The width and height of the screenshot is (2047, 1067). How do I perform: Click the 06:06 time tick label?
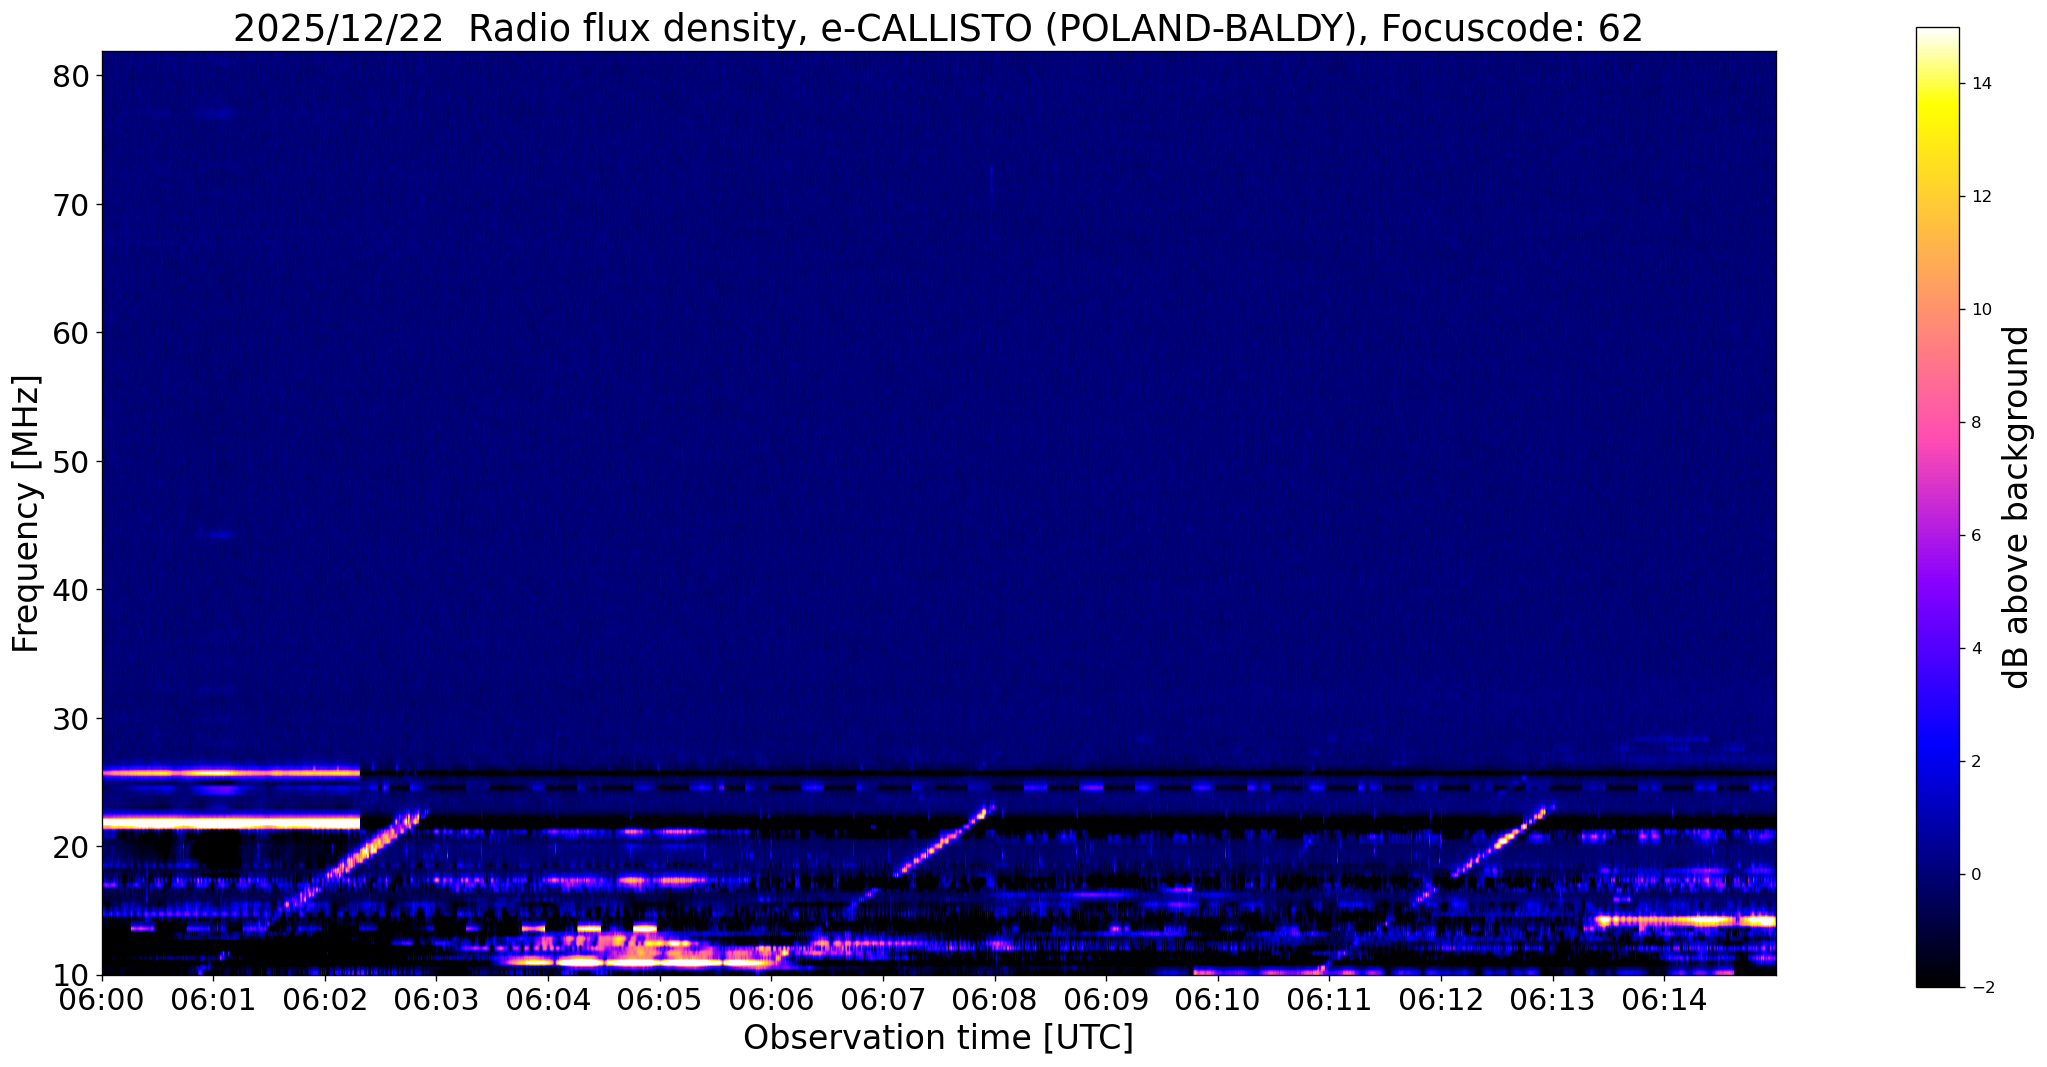tap(771, 999)
